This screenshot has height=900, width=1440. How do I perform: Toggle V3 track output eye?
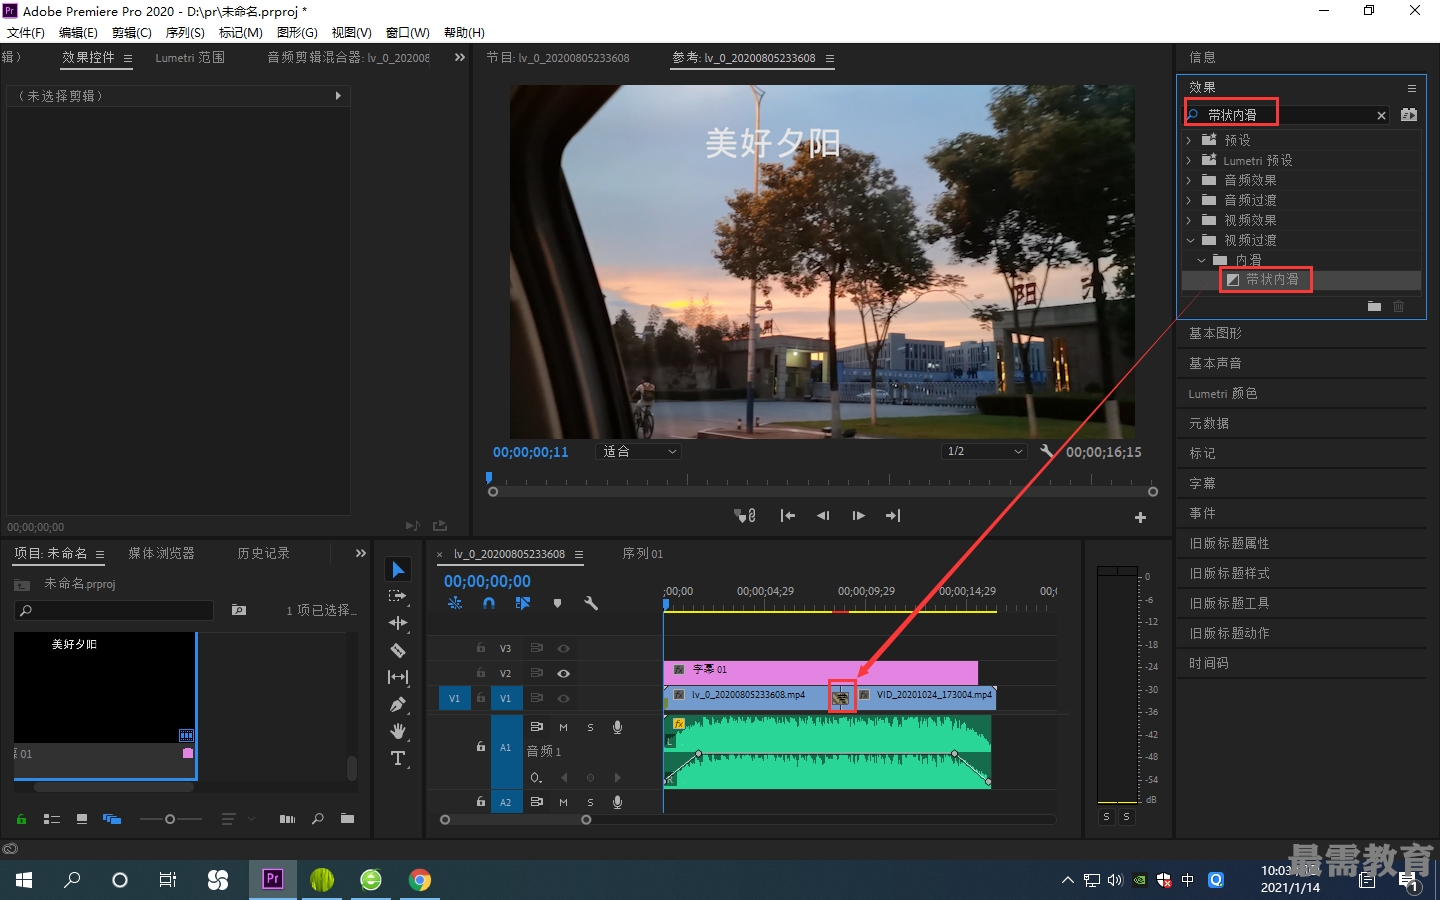click(x=563, y=648)
